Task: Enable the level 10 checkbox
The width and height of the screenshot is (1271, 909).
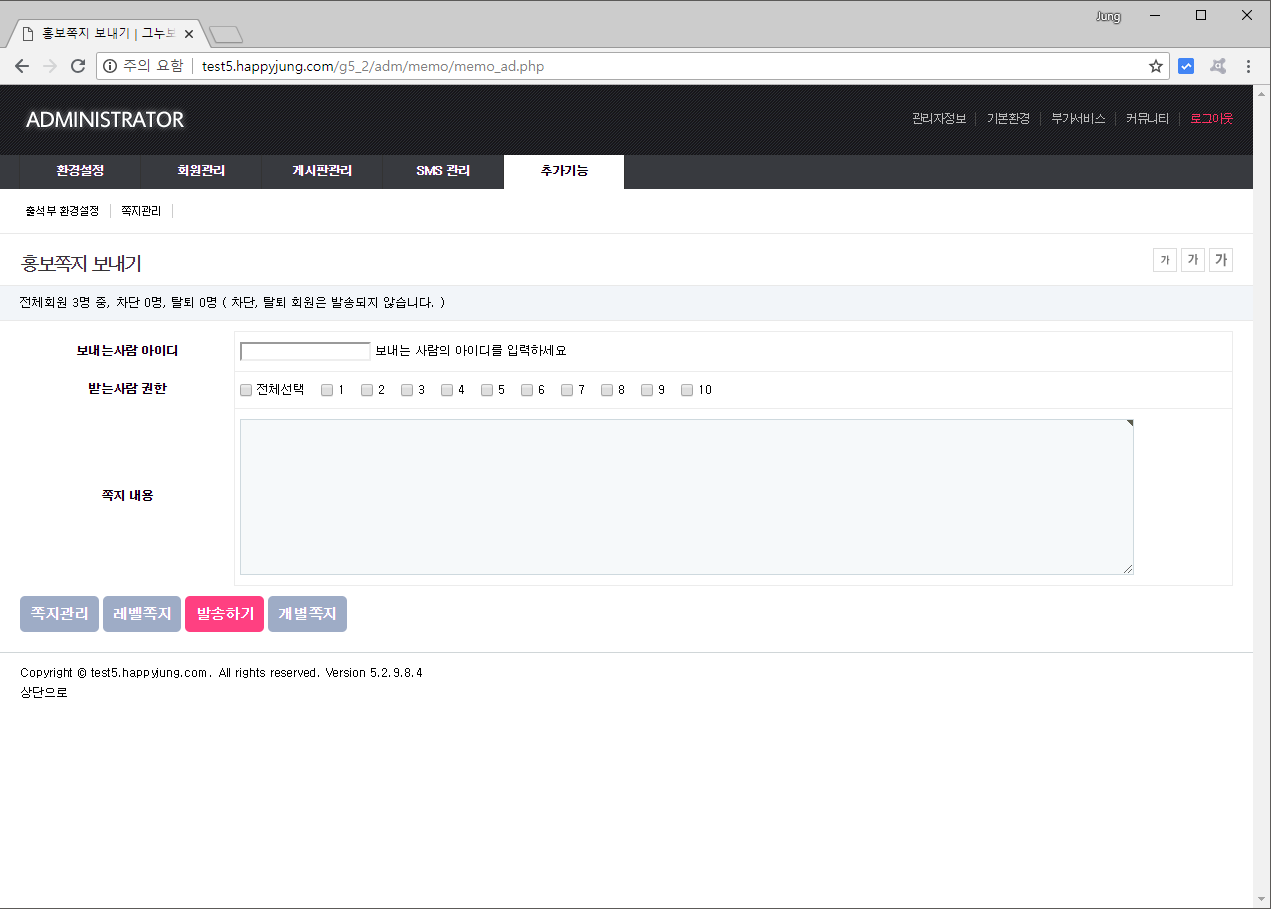Action: click(x=687, y=390)
